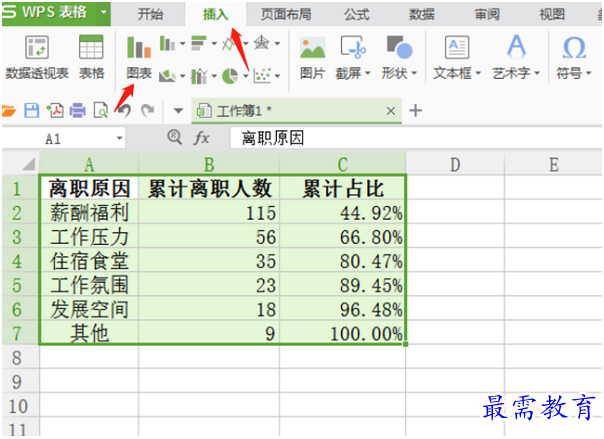Choose the scatter chart icon

pyautogui.click(x=262, y=75)
